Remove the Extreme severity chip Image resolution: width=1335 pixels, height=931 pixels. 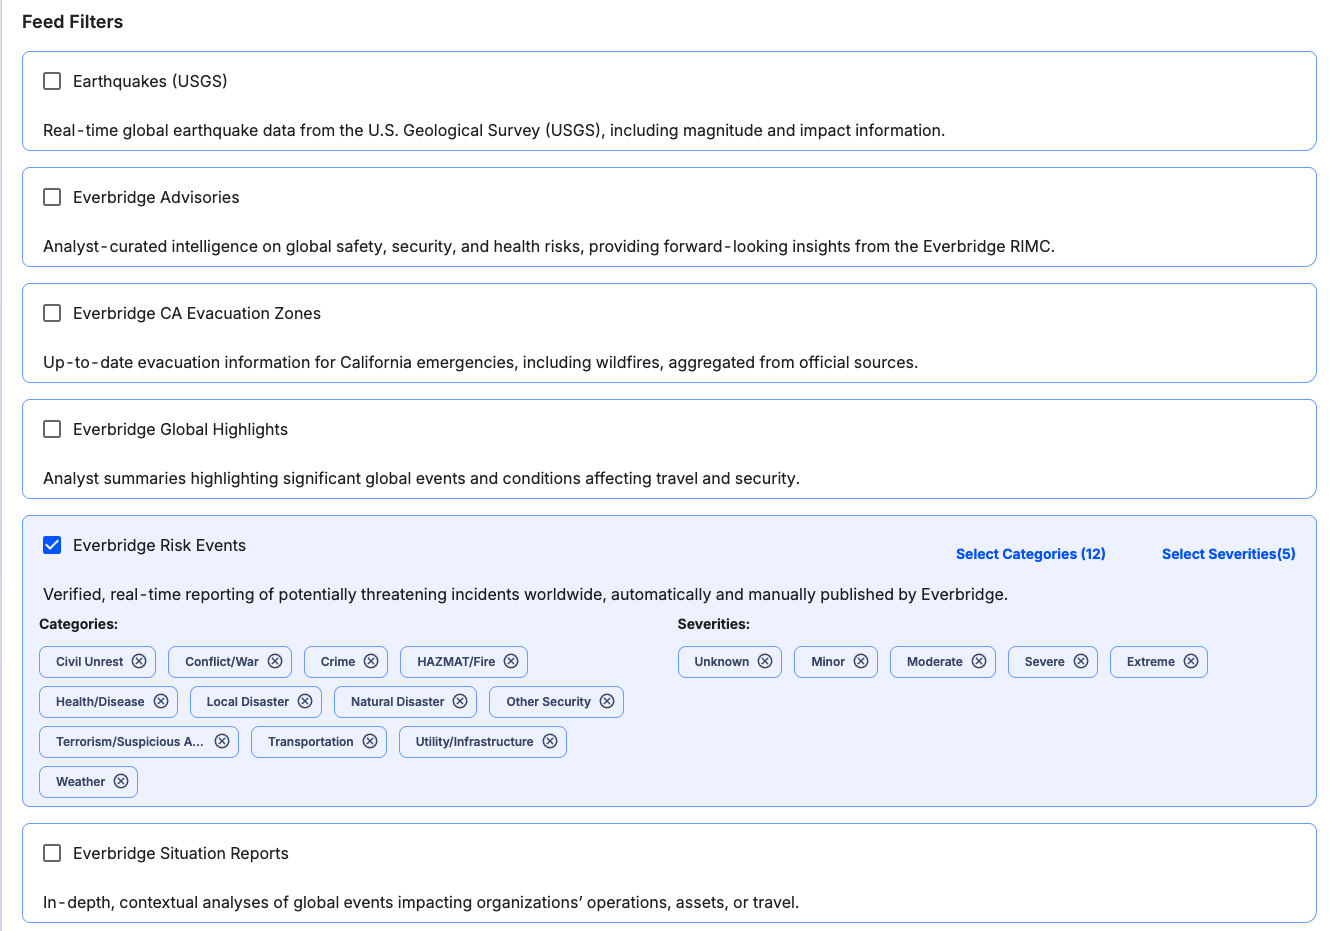[x=1191, y=661]
